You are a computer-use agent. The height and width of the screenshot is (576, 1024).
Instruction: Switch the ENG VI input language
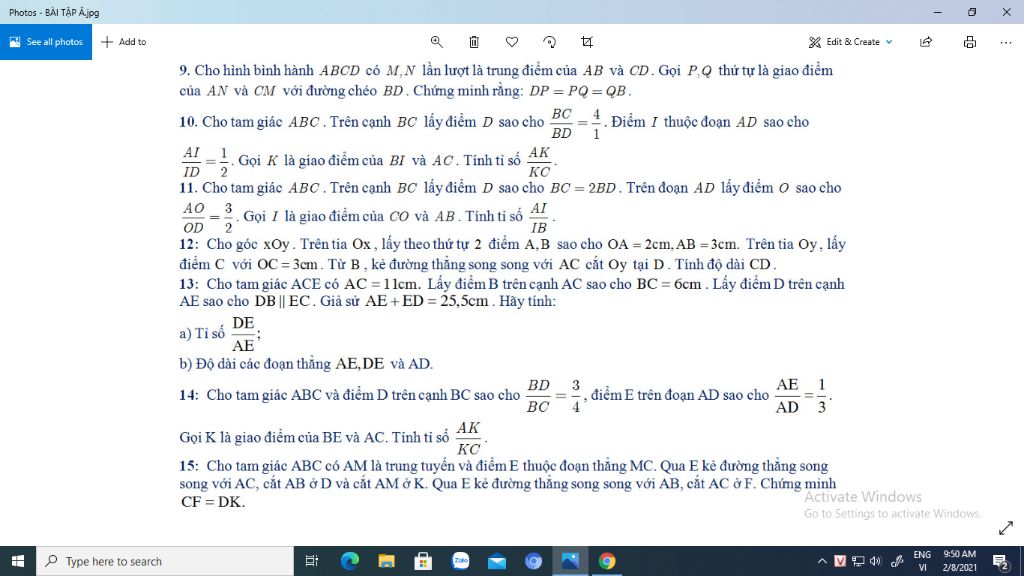922,561
